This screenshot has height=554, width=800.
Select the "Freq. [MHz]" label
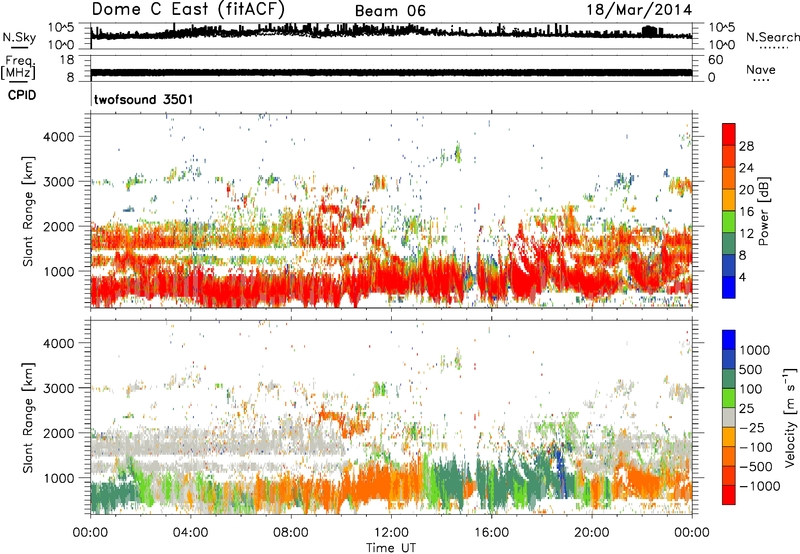click(x=18, y=67)
